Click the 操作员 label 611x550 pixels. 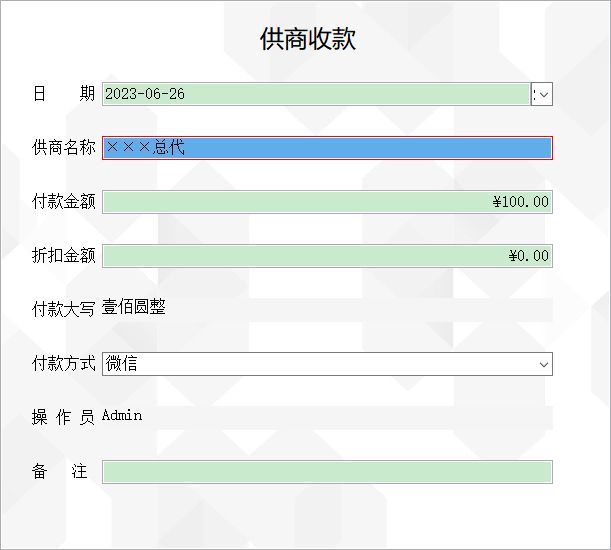63,417
